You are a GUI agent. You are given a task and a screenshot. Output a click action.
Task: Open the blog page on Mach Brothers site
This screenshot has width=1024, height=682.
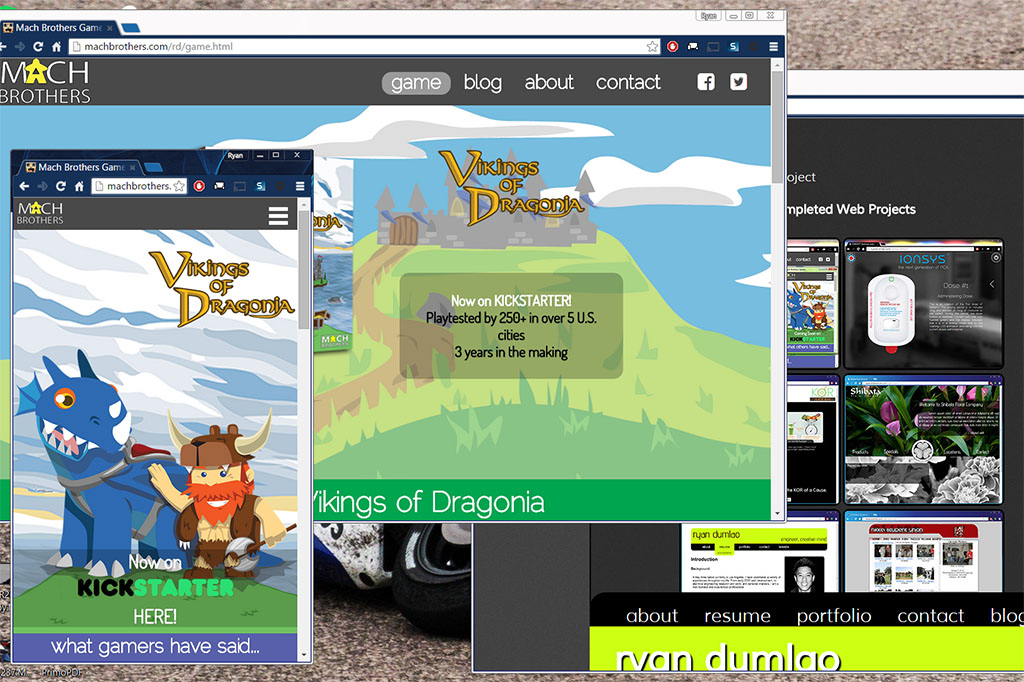pos(483,82)
